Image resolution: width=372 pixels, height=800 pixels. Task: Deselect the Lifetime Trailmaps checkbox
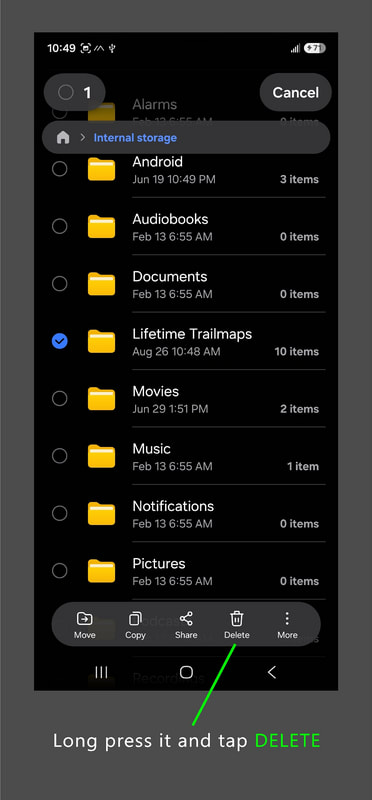(60, 341)
